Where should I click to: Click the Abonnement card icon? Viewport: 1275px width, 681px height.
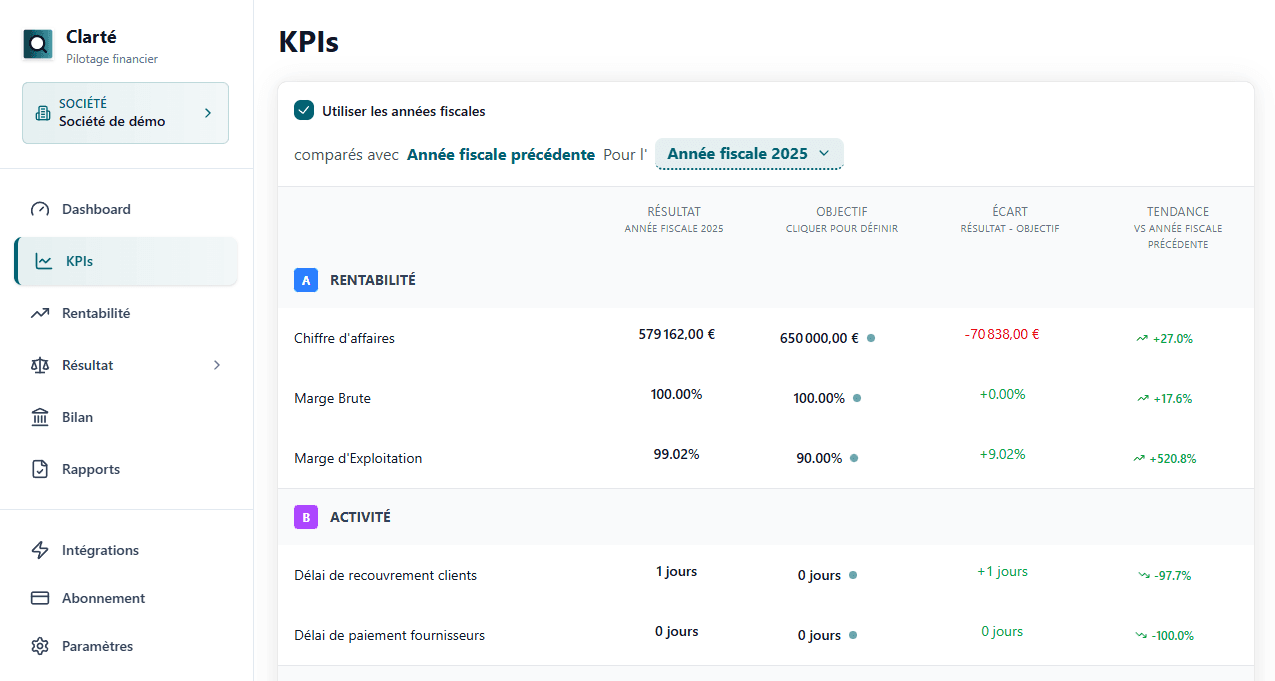coord(40,598)
